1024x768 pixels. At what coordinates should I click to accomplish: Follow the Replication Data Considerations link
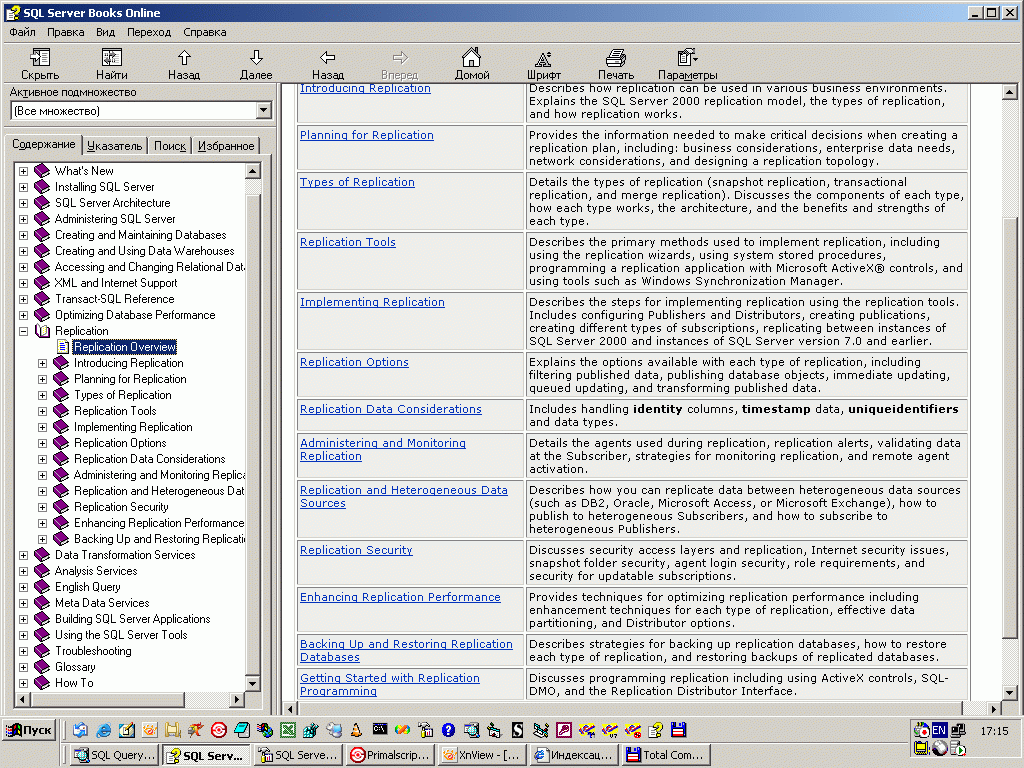click(391, 409)
